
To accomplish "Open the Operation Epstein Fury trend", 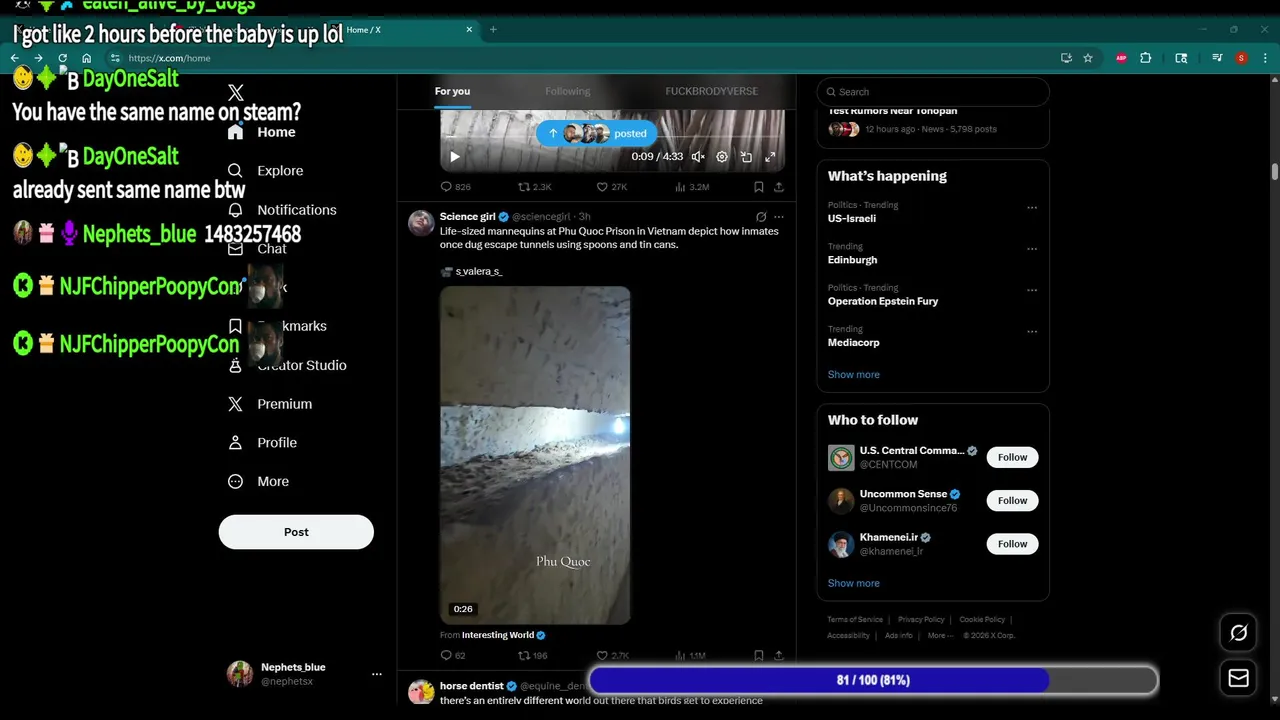I will tap(883, 301).
